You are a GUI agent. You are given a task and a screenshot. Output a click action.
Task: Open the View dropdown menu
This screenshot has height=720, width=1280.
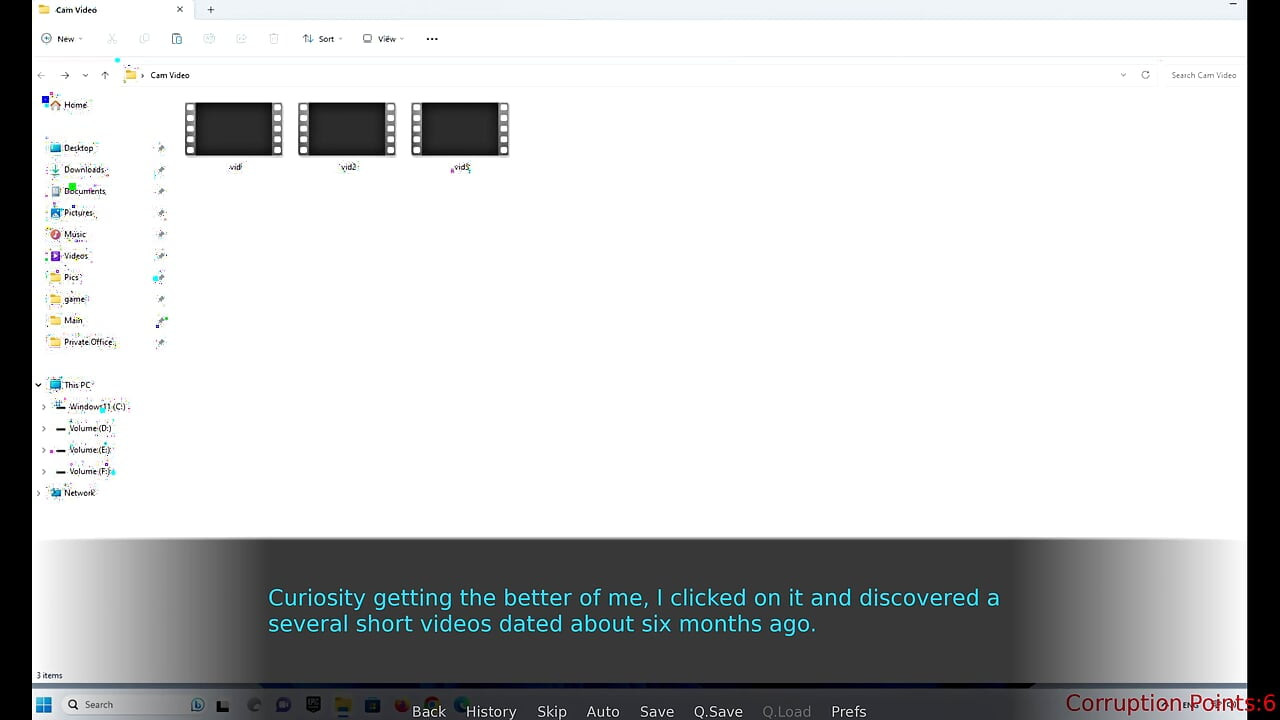pyautogui.click(x=383, y=39)
